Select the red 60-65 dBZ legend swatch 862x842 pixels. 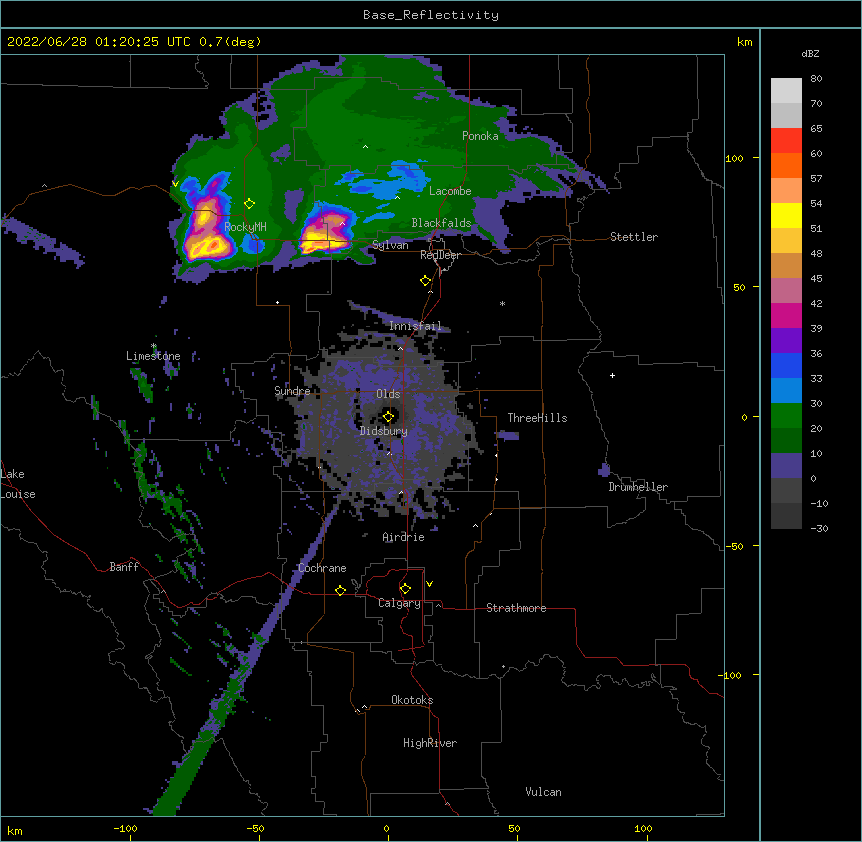pyautogui.click(x=786, y=141)
